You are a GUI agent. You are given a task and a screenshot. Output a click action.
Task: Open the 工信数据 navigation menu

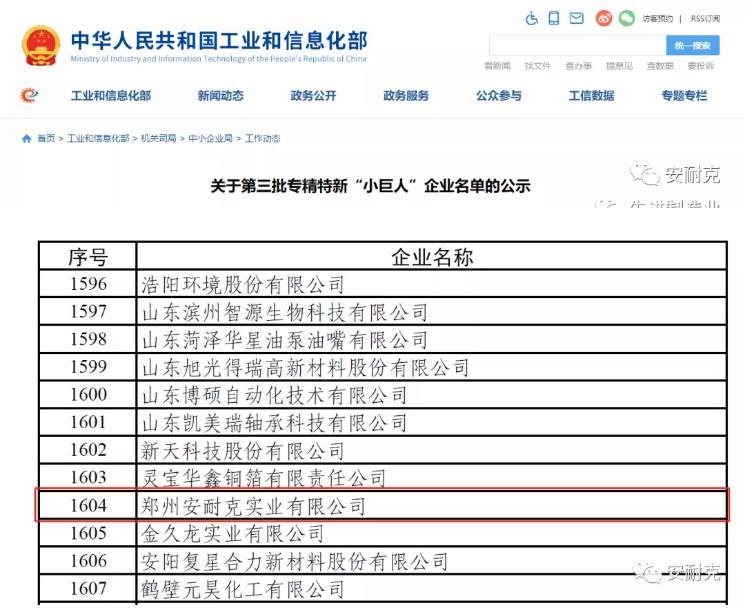592,95
